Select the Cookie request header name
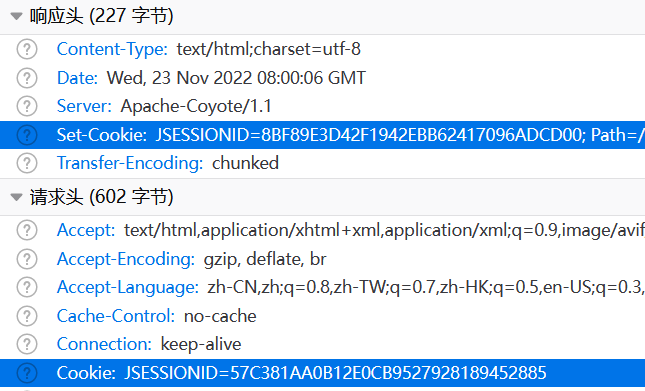Image resolution: width=645 pixels, height=391 pixels. 86,373
